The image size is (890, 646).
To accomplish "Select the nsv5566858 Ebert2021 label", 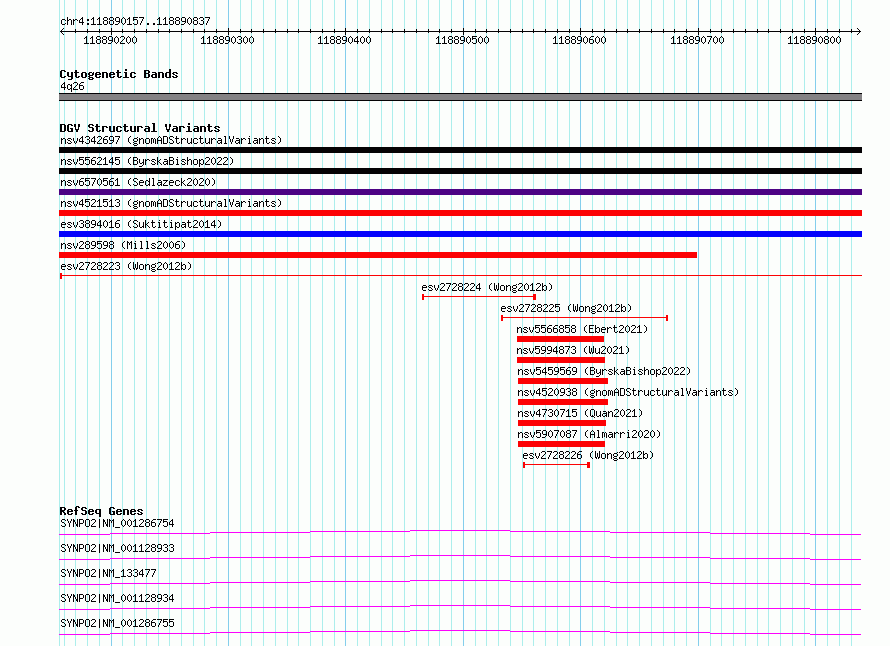I will (582, 329).
